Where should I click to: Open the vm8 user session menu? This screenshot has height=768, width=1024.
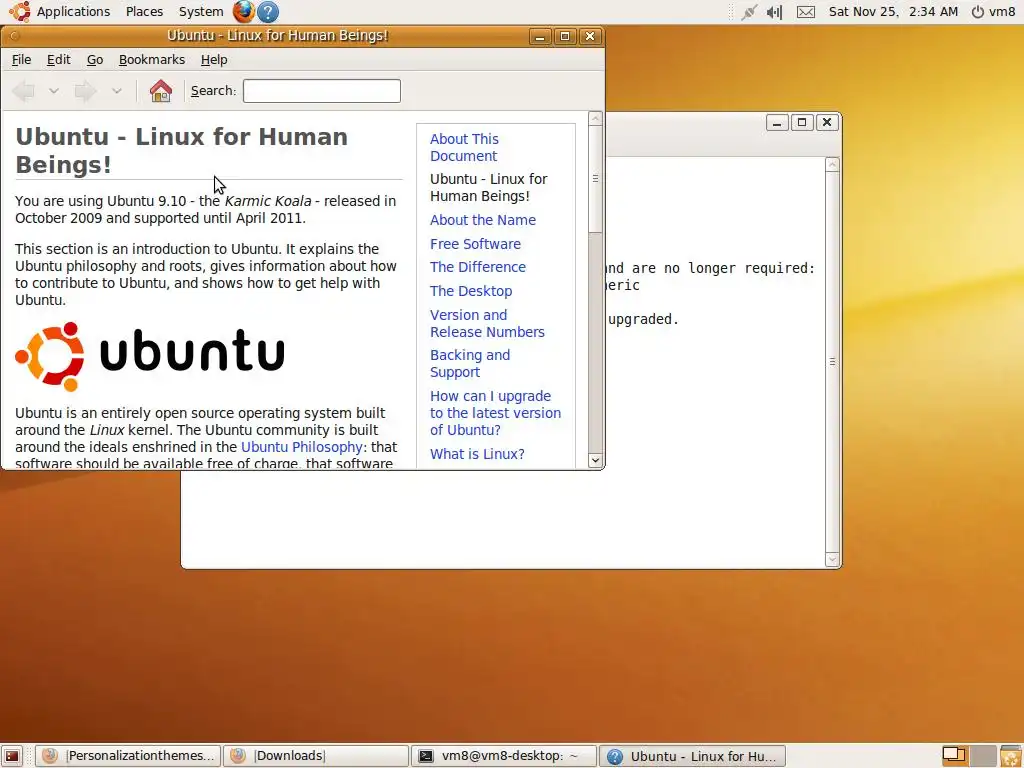click(x=1002, y=12)
